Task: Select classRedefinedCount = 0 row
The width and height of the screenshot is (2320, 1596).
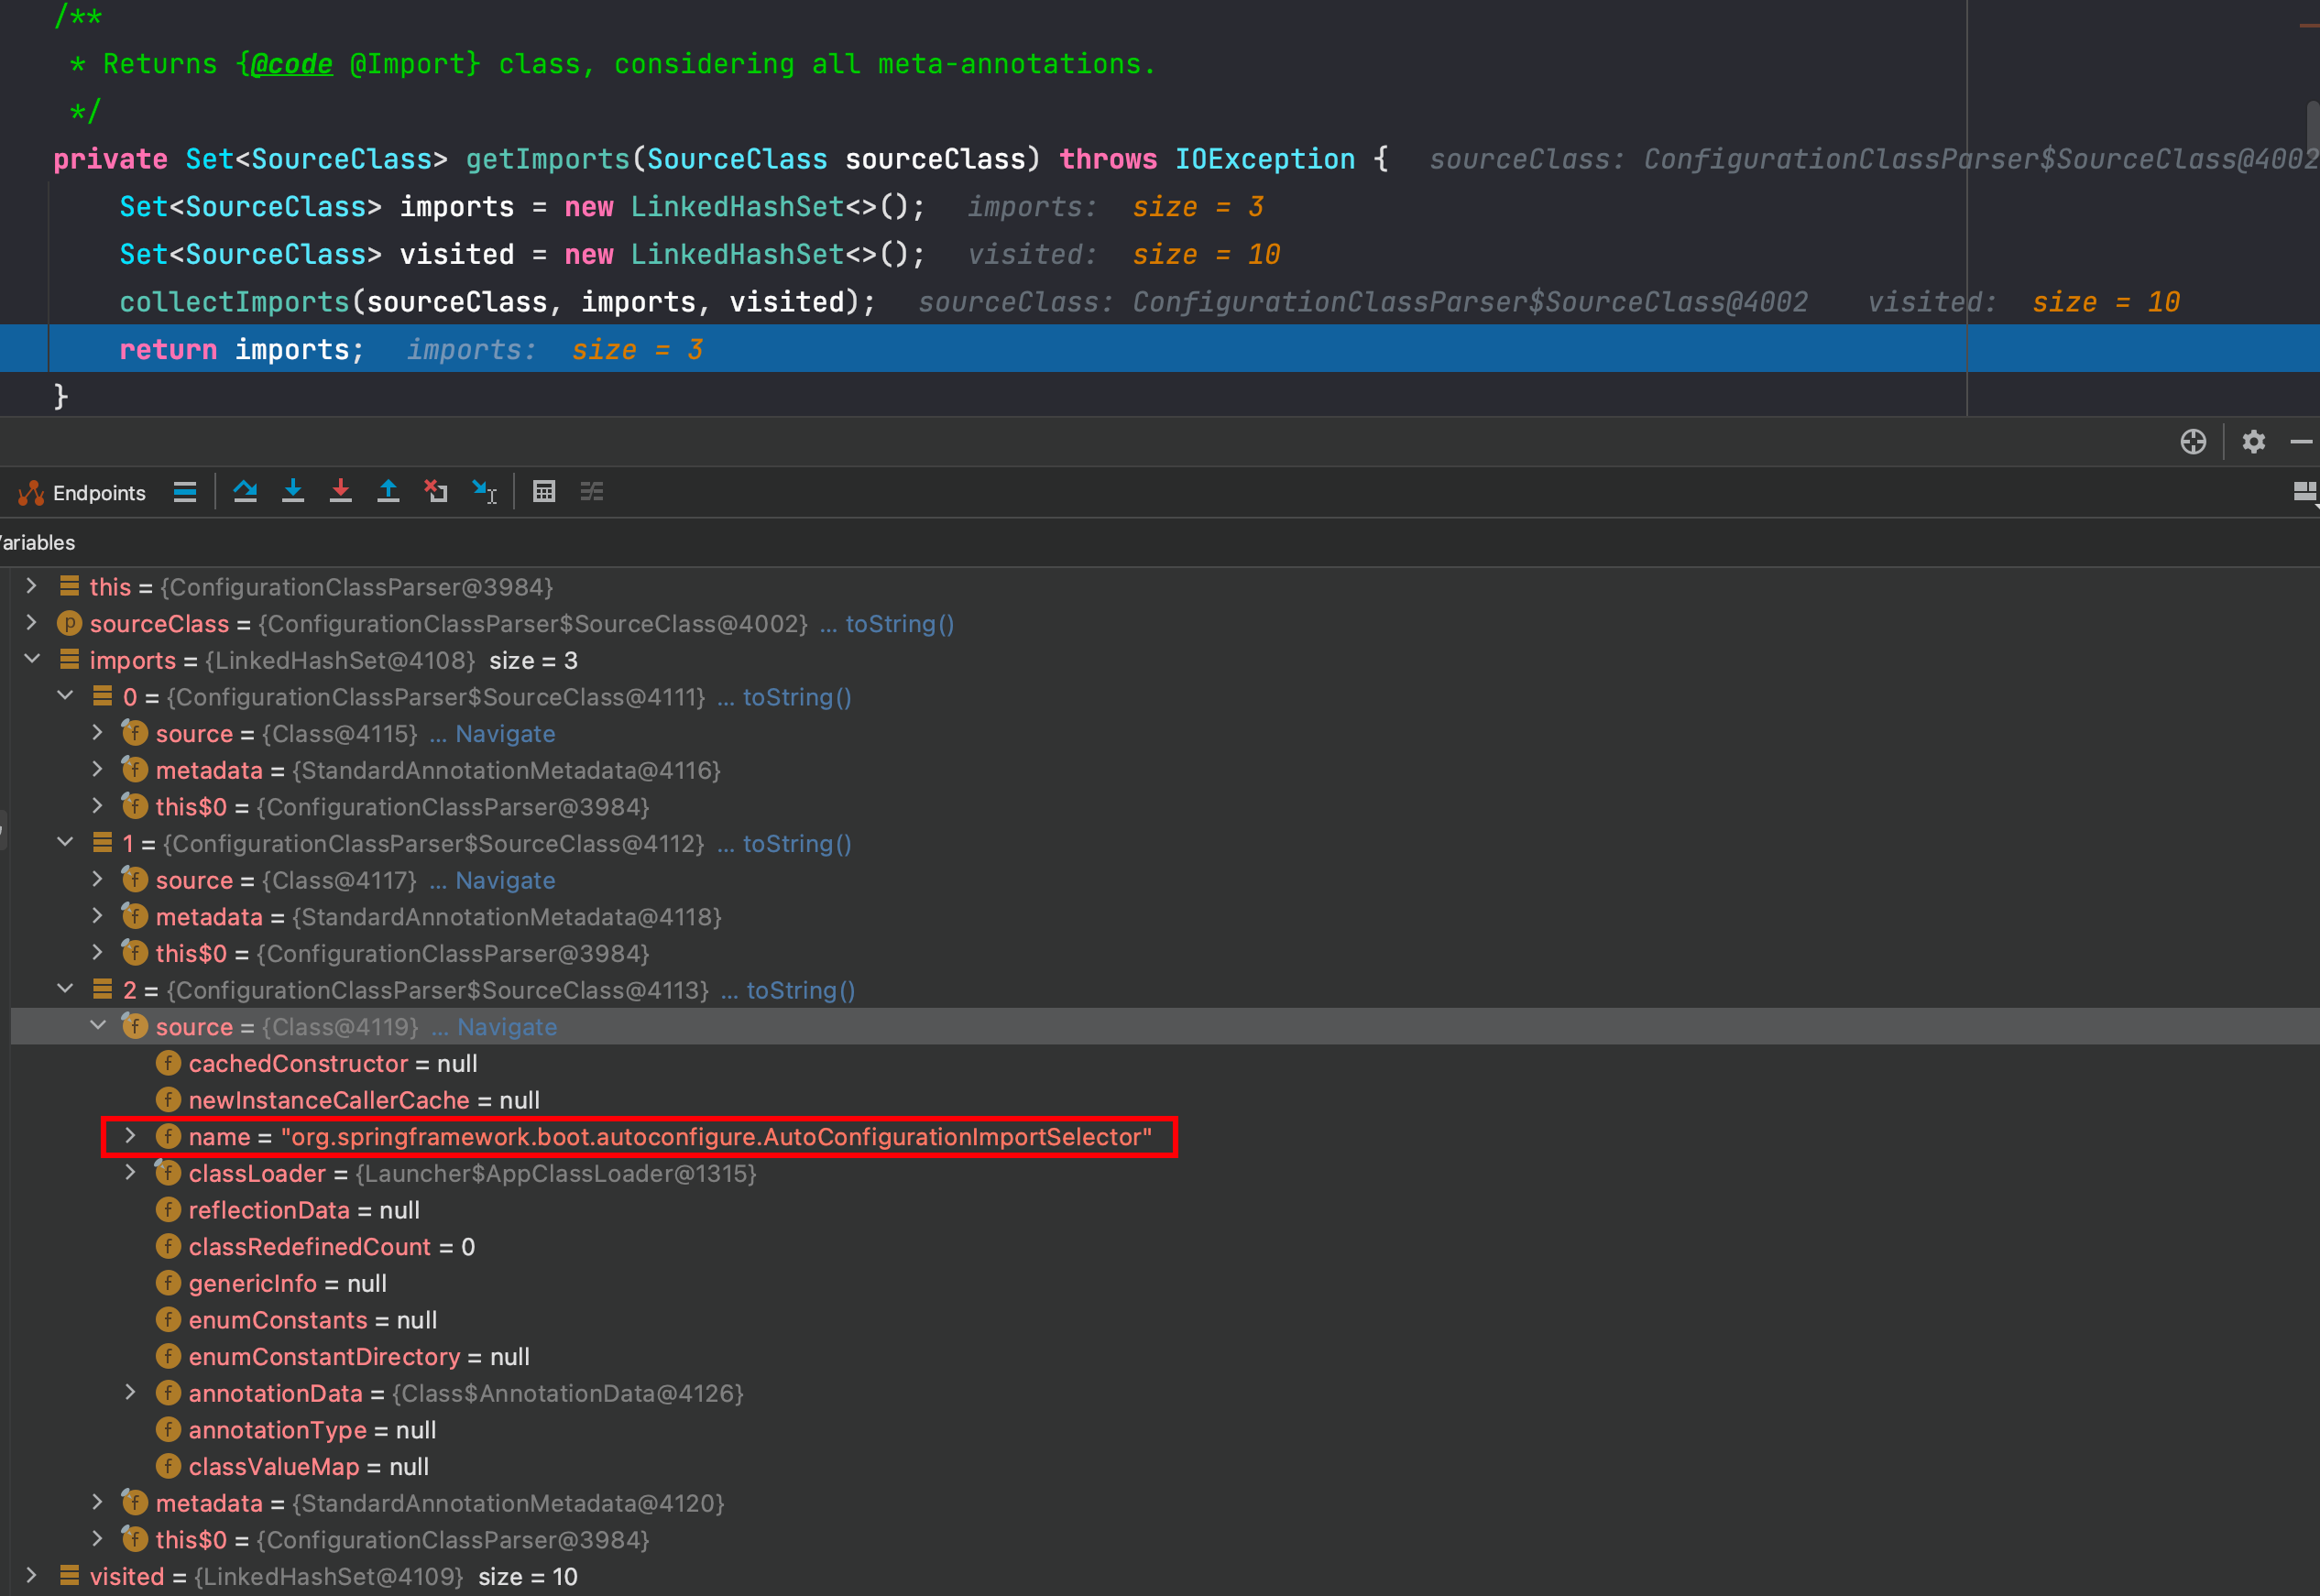Action: (x=1165, y=1247)
